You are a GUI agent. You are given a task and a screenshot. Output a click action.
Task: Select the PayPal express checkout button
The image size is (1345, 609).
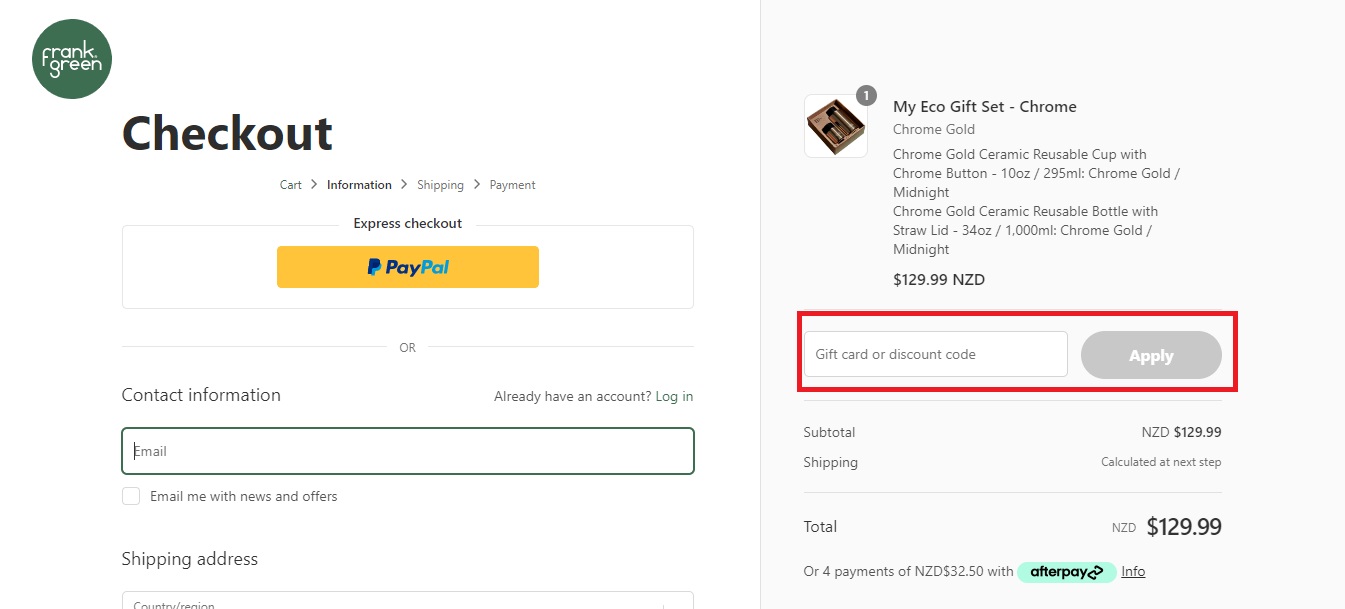407,267
